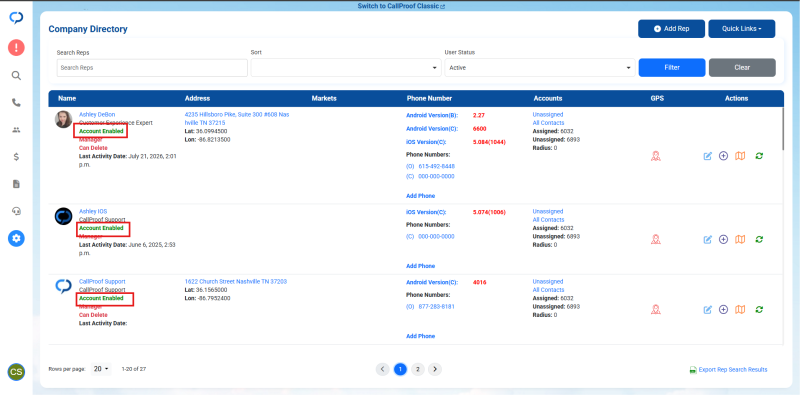Select page 1 in pagination
Image resolution: width=800 pixels, height=395 pixels.
[400, 369]
